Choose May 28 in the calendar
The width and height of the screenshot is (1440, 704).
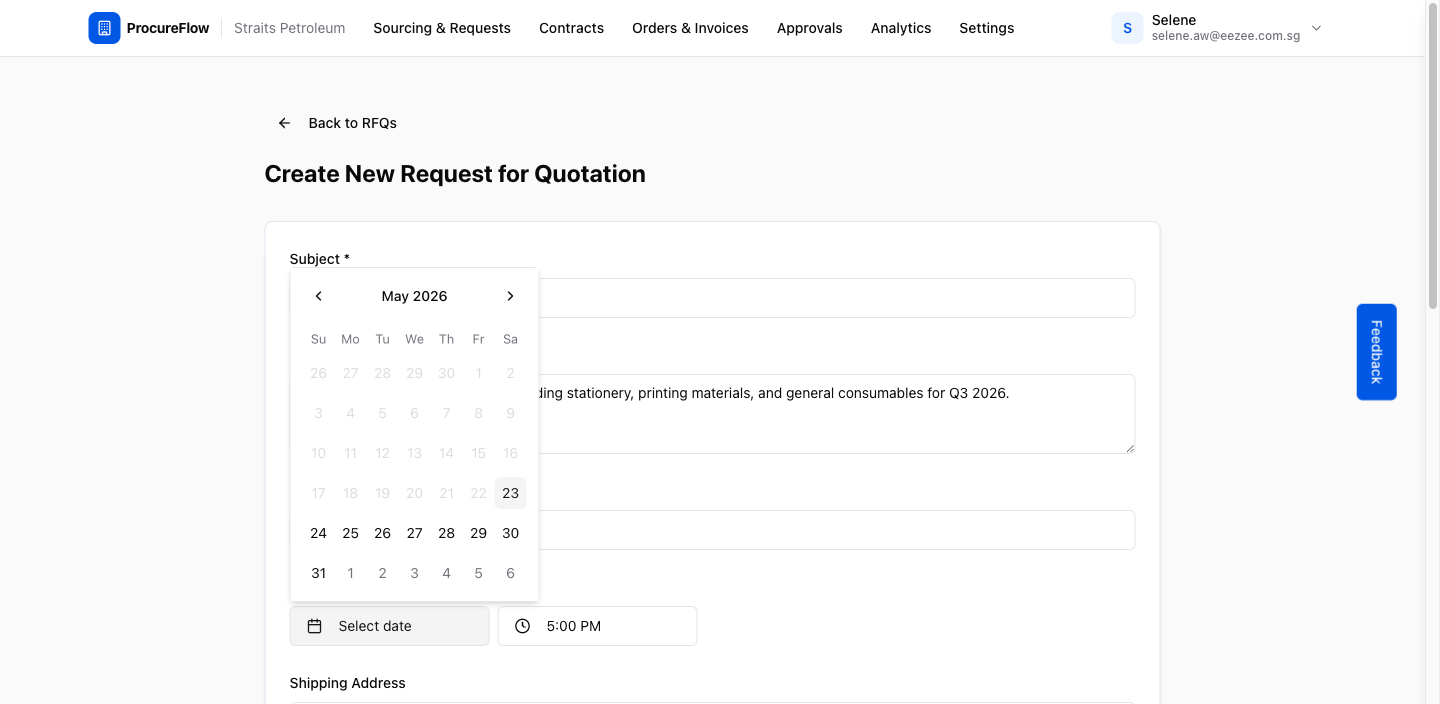[446, 533]
